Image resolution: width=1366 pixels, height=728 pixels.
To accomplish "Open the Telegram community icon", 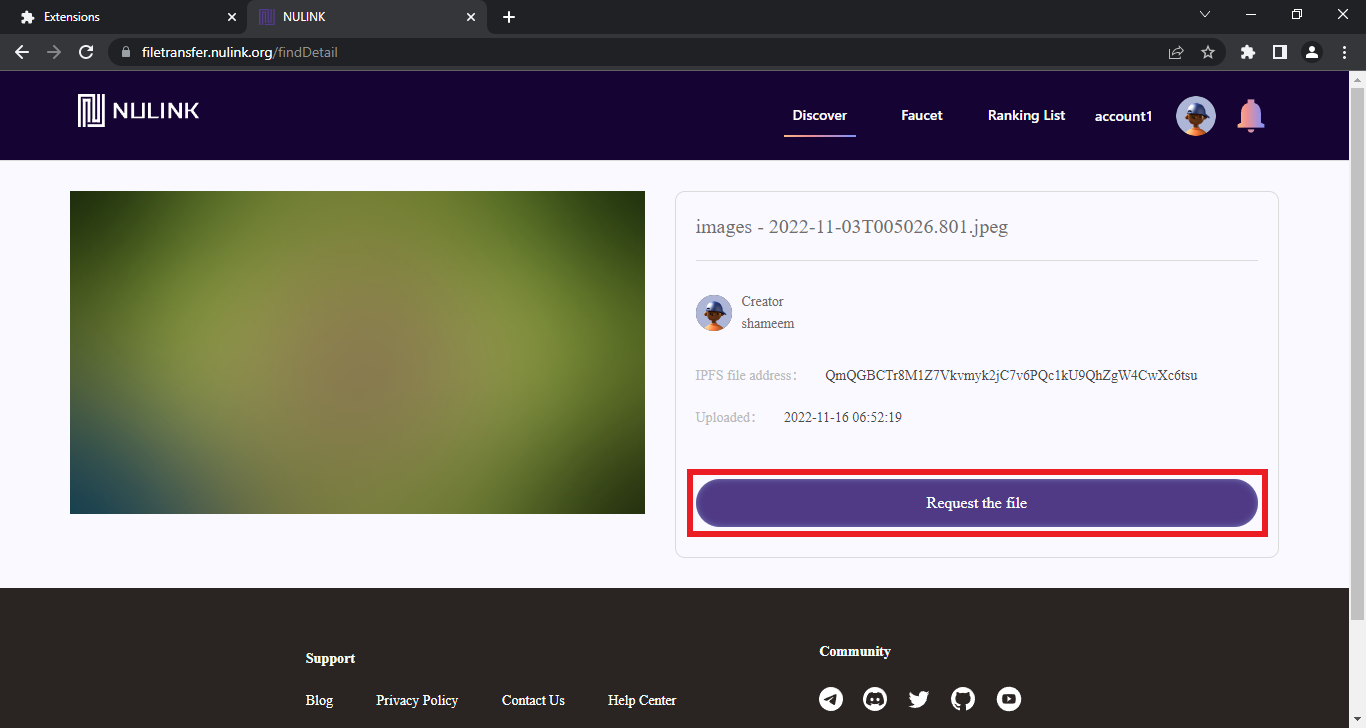I will tap(831, 699).
